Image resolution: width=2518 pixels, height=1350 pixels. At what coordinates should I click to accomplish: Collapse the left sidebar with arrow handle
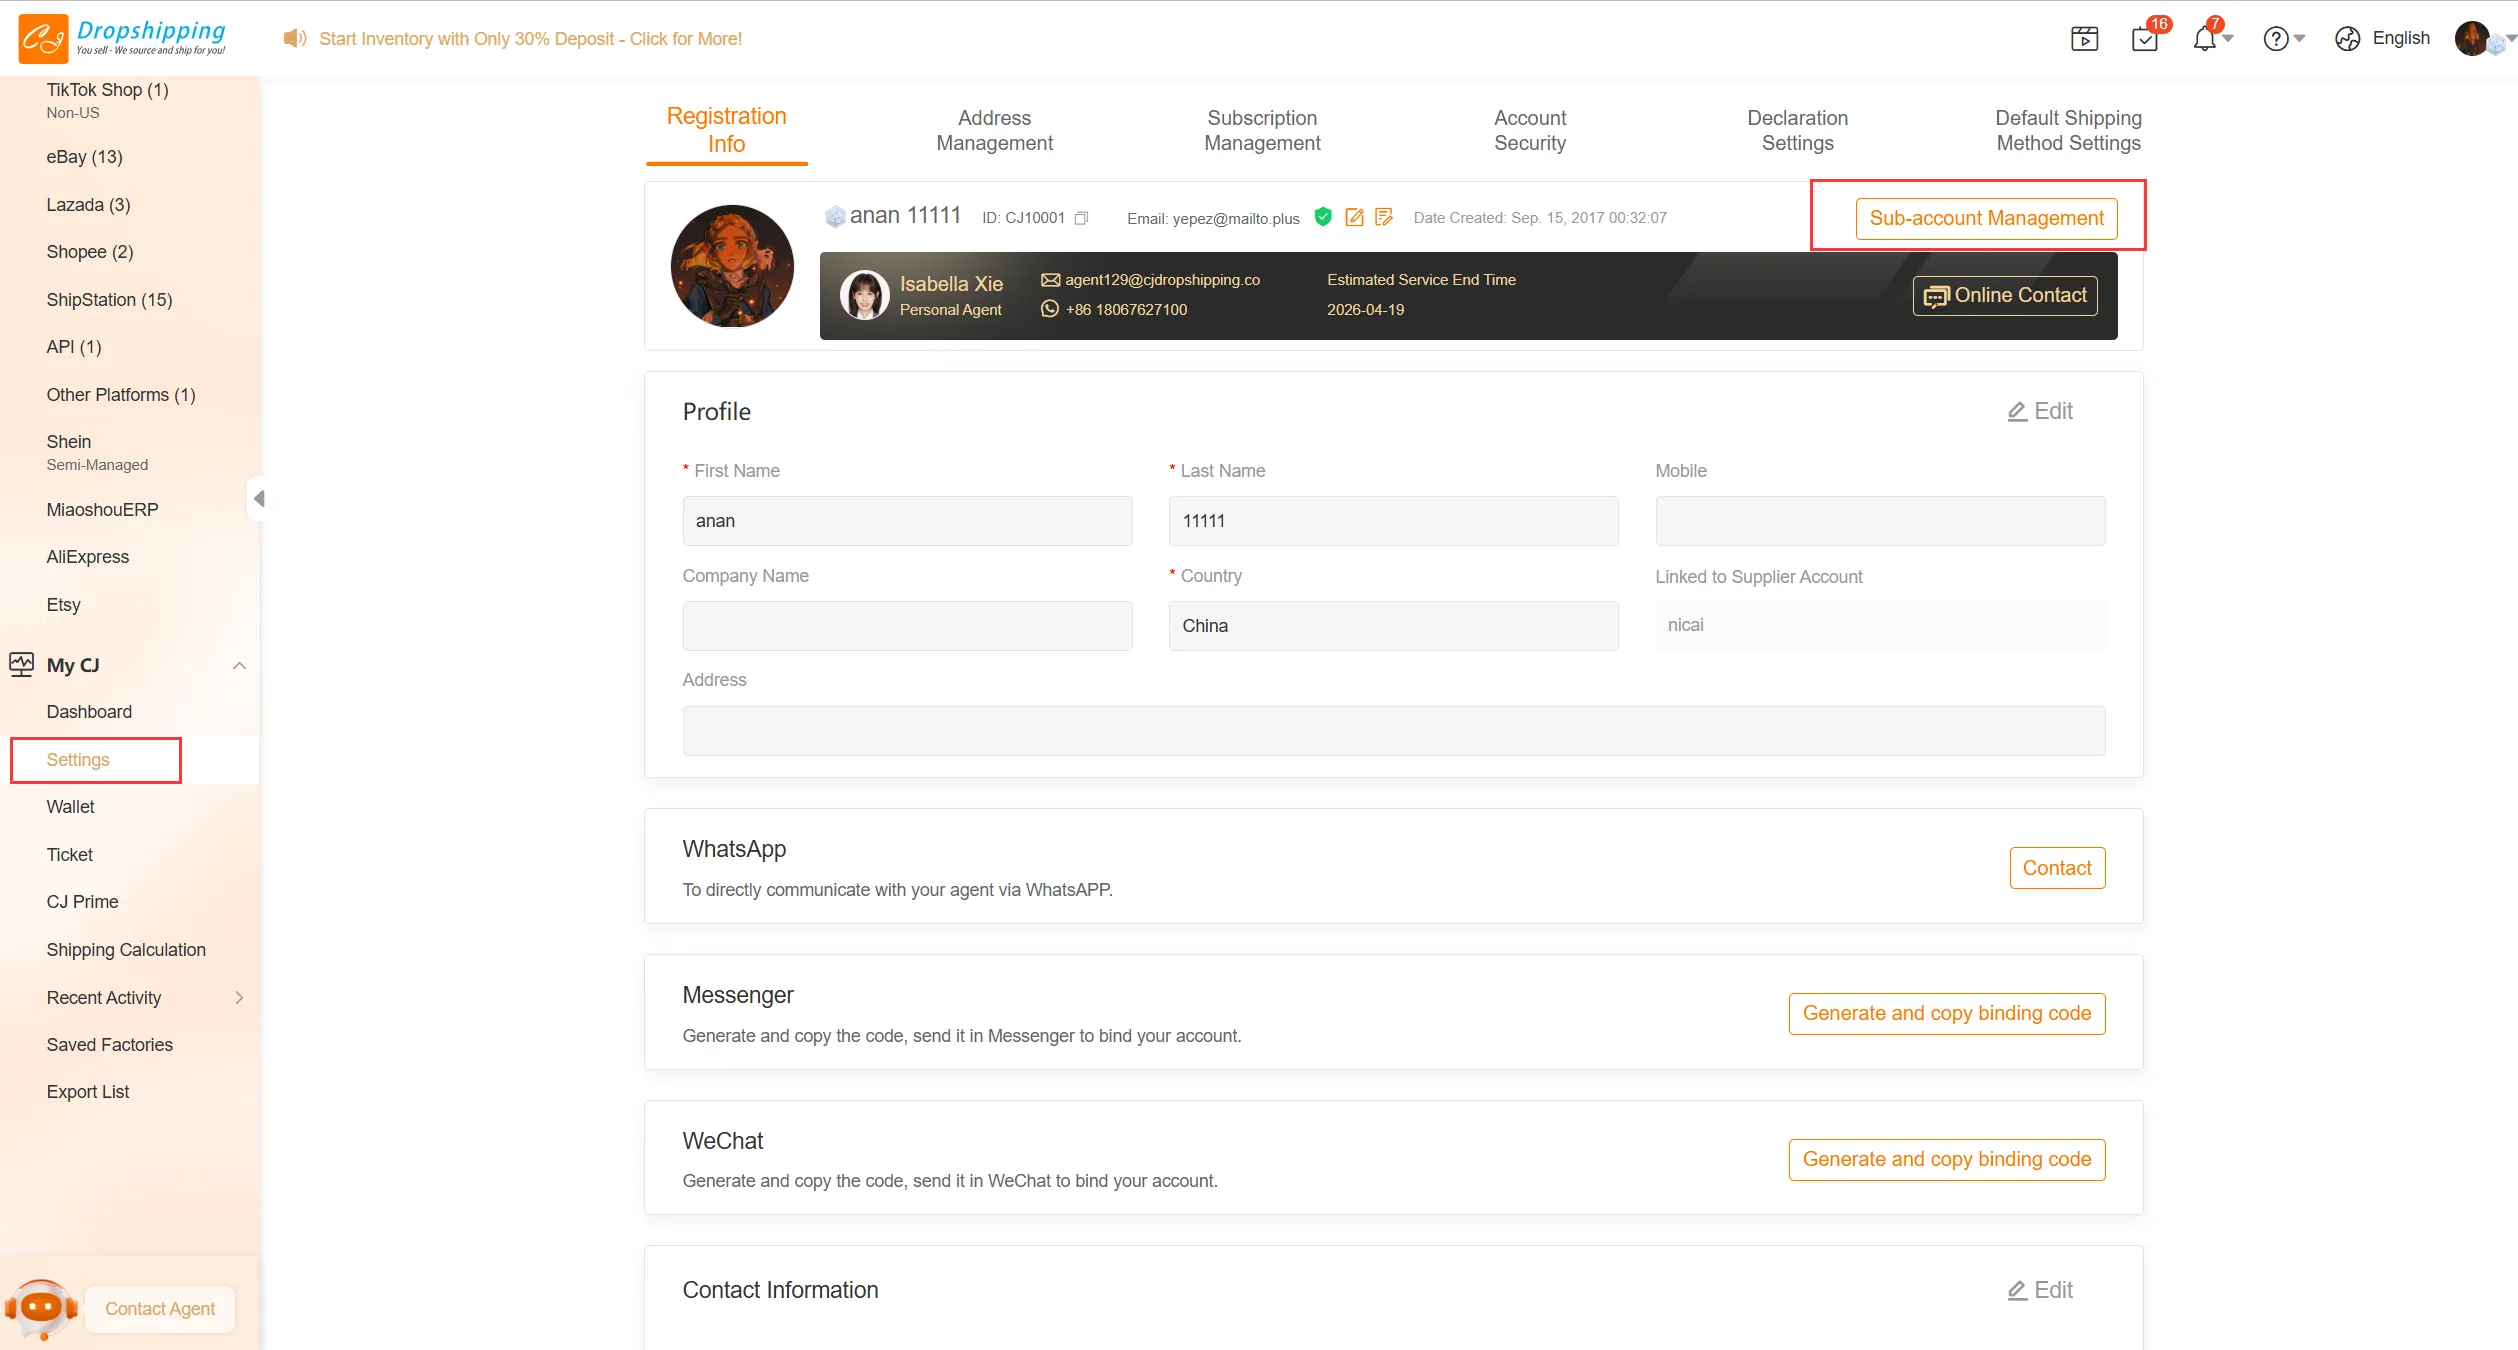click(x=258, y=498)
